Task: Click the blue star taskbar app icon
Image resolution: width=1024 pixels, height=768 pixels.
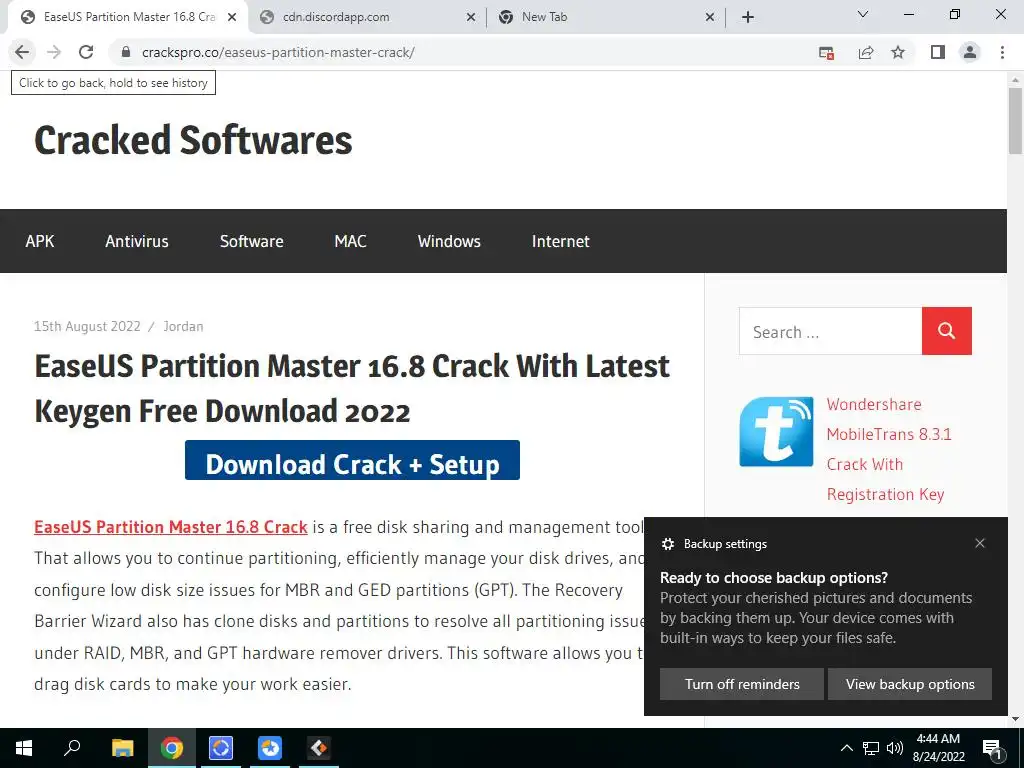Action: [x=270, y=748]
